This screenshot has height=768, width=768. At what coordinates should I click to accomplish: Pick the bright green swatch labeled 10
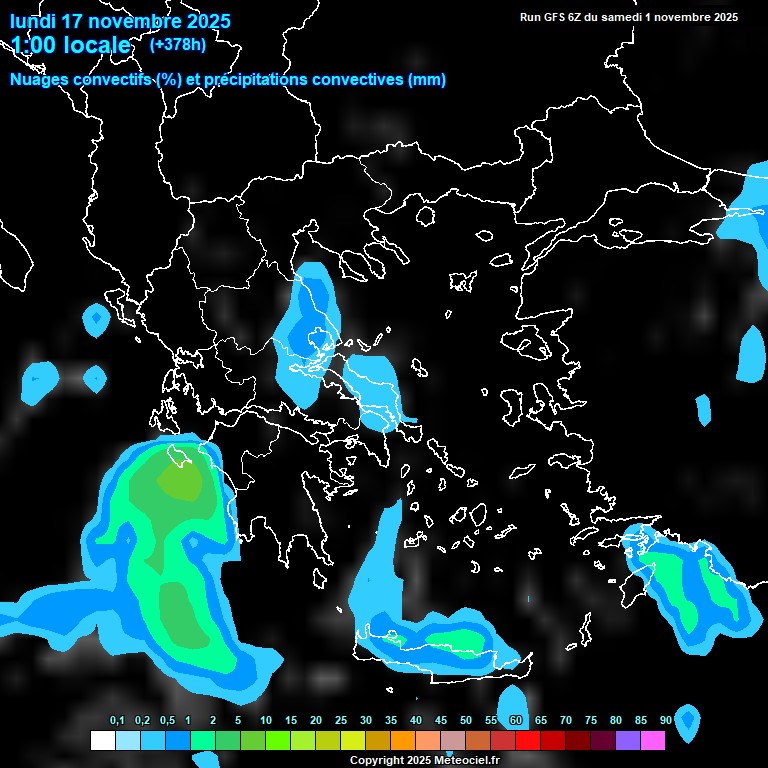click(x=277, y=740)
